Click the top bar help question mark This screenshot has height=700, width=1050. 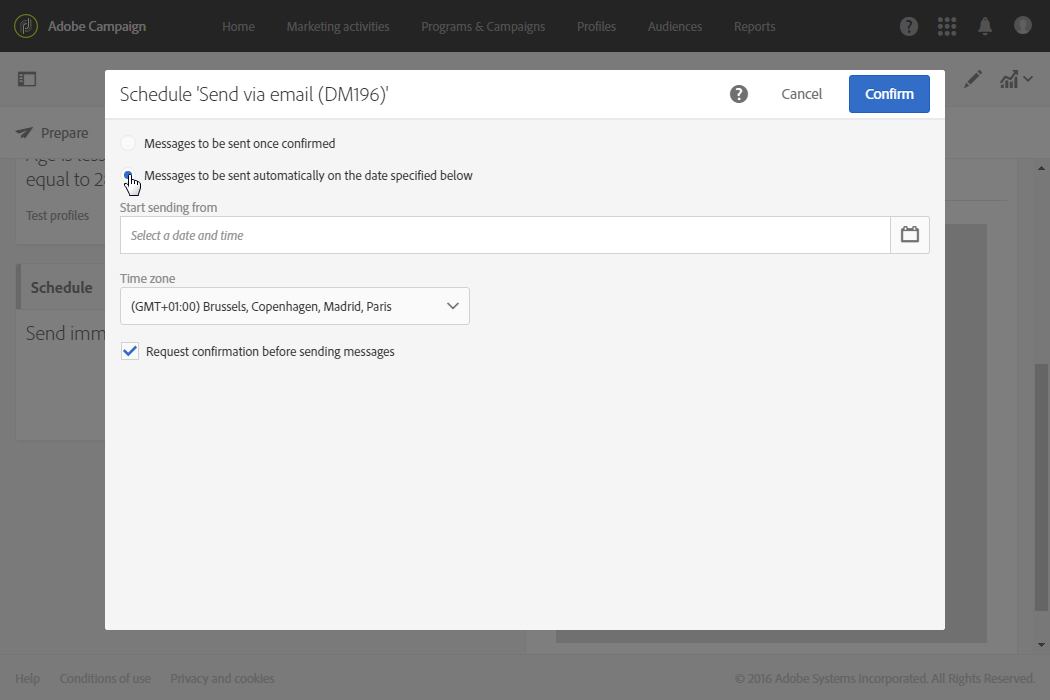tap(909, 27)
